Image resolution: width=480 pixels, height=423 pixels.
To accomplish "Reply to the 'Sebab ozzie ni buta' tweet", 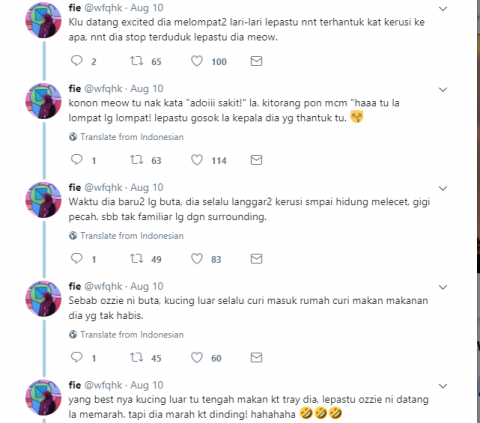I will coord(77,357).
